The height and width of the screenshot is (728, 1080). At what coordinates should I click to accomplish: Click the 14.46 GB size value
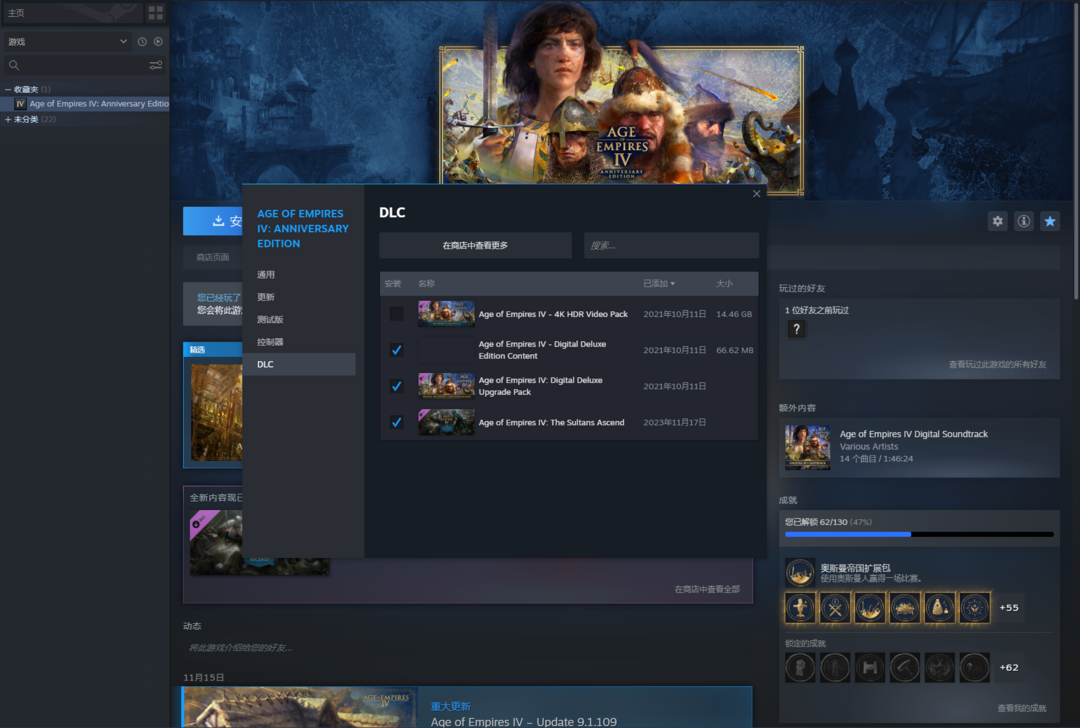pos(734,314)
